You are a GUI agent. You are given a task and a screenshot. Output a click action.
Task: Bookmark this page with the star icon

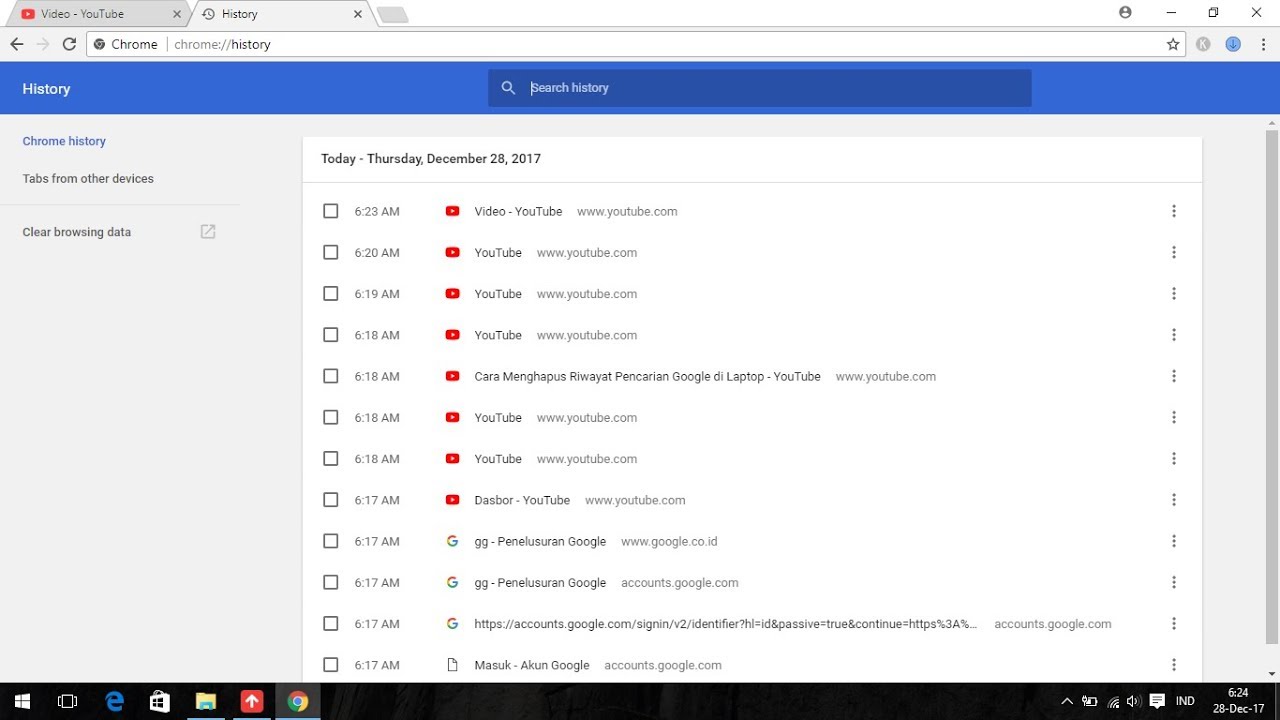(x=1173, y=44)
